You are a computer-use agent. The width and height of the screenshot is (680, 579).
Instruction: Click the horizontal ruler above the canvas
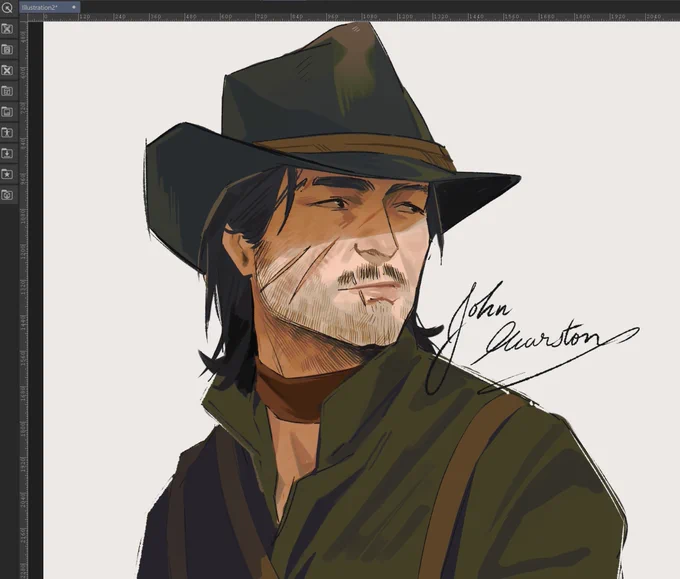click(353, 17)
